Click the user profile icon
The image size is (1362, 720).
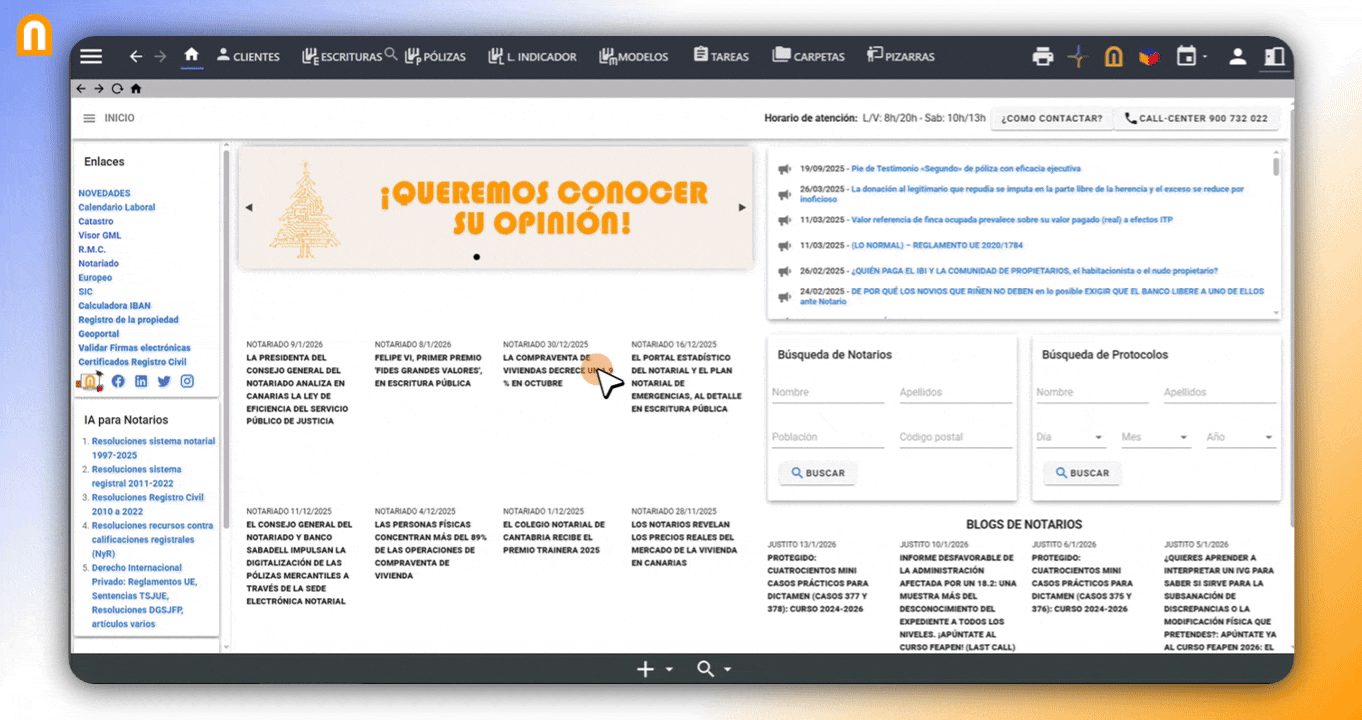click(1237, 57)
